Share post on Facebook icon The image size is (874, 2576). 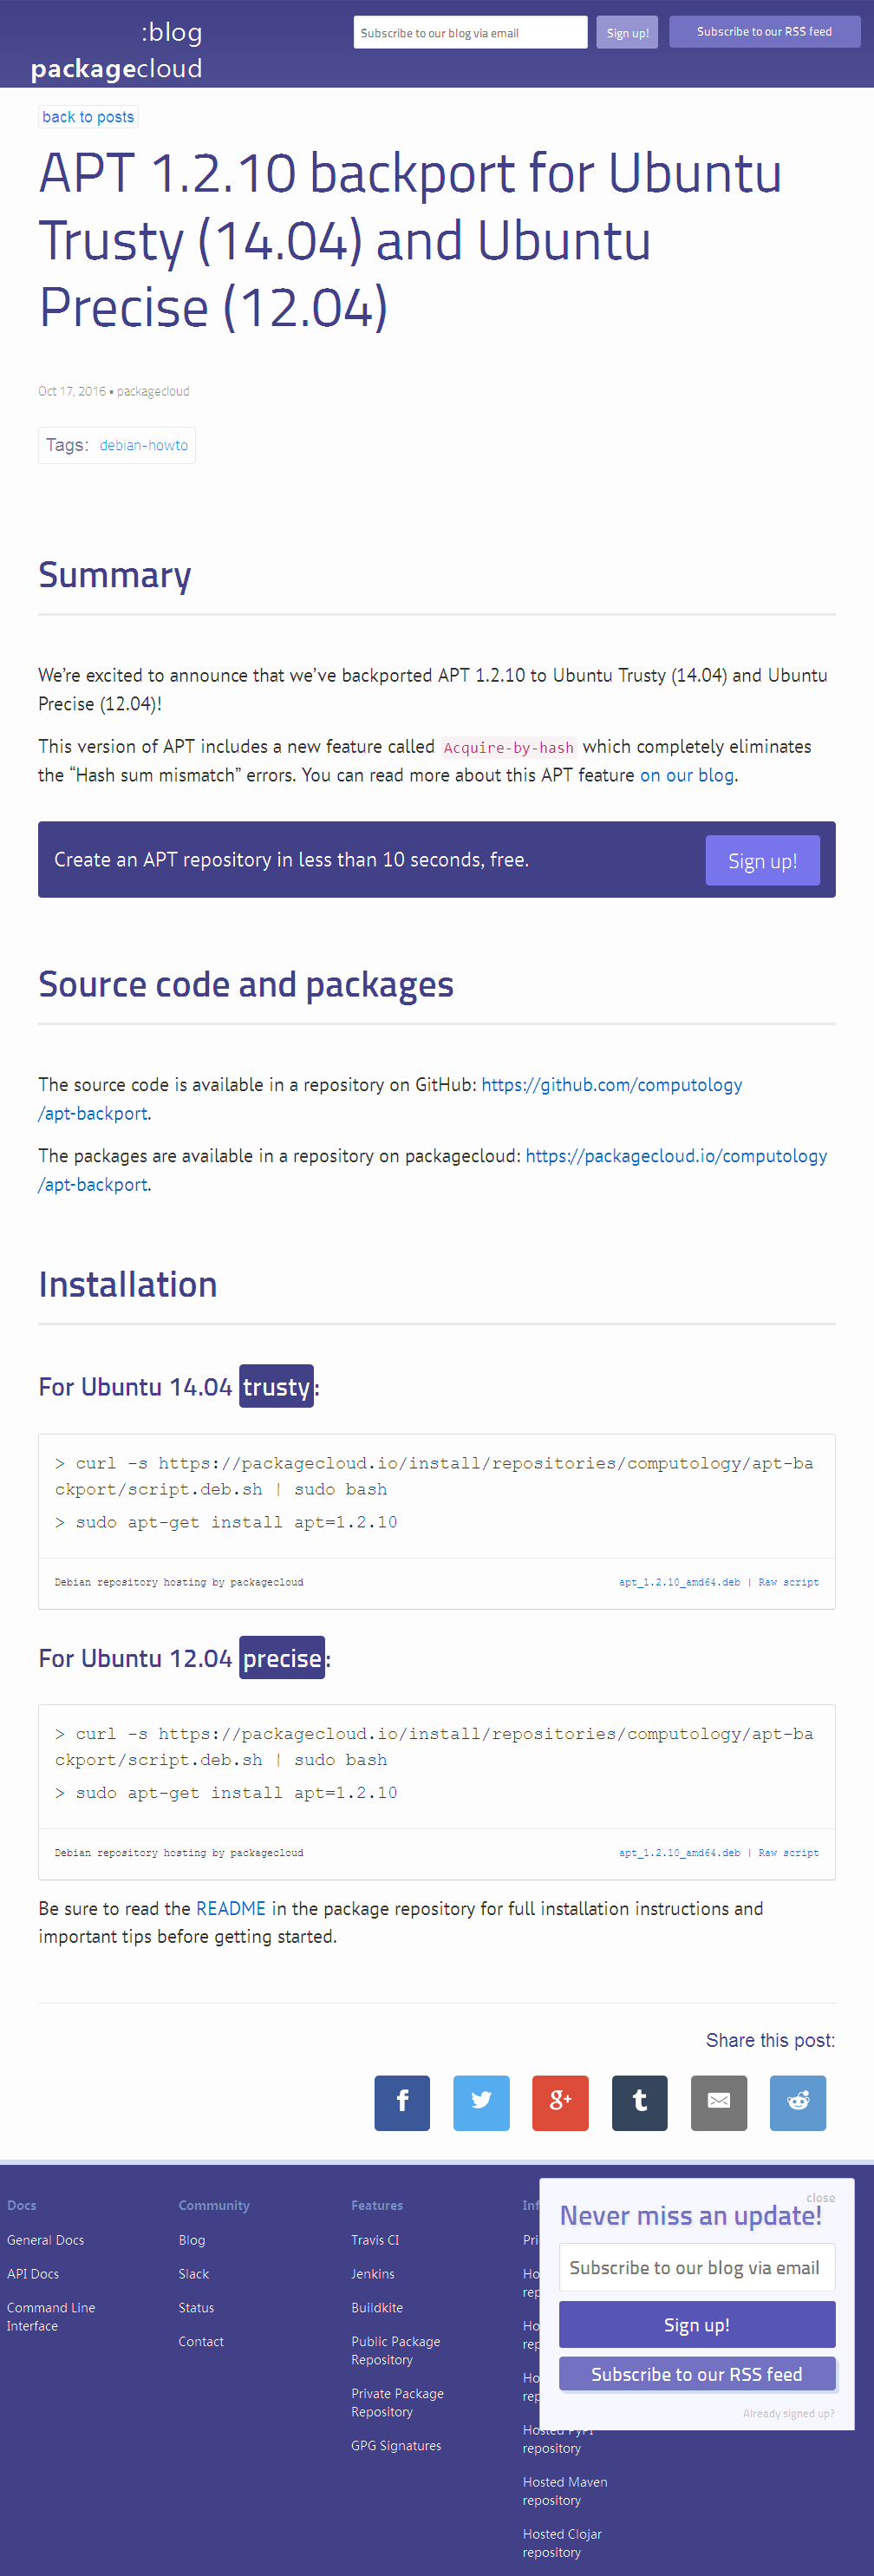click(402, 2102)
